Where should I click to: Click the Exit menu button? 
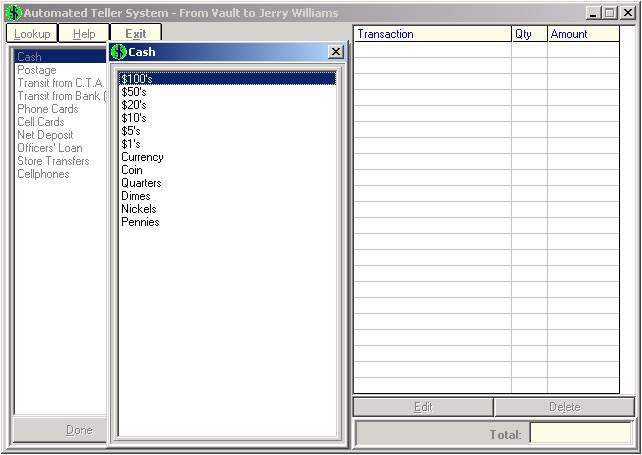click(135, 34)
